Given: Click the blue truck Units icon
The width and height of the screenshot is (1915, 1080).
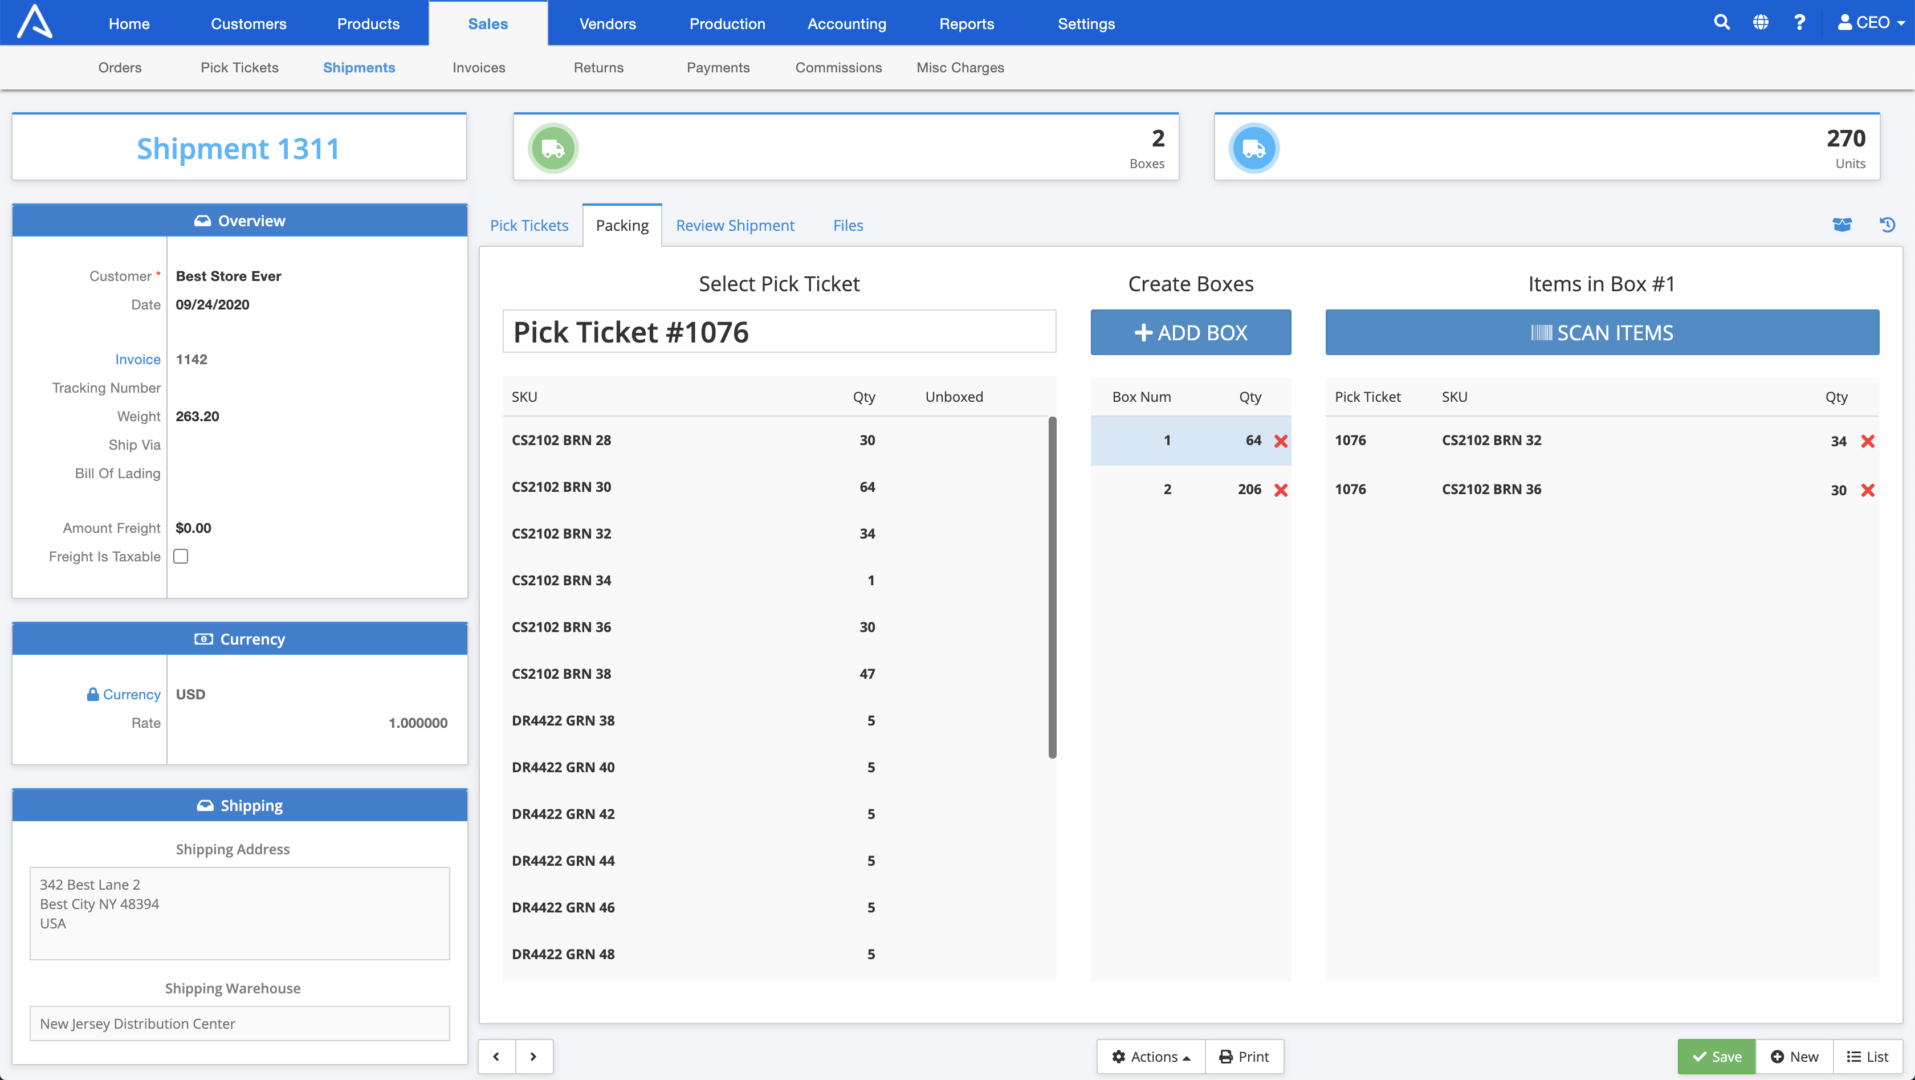Looking at the screenshot, I should point(1254,147).
